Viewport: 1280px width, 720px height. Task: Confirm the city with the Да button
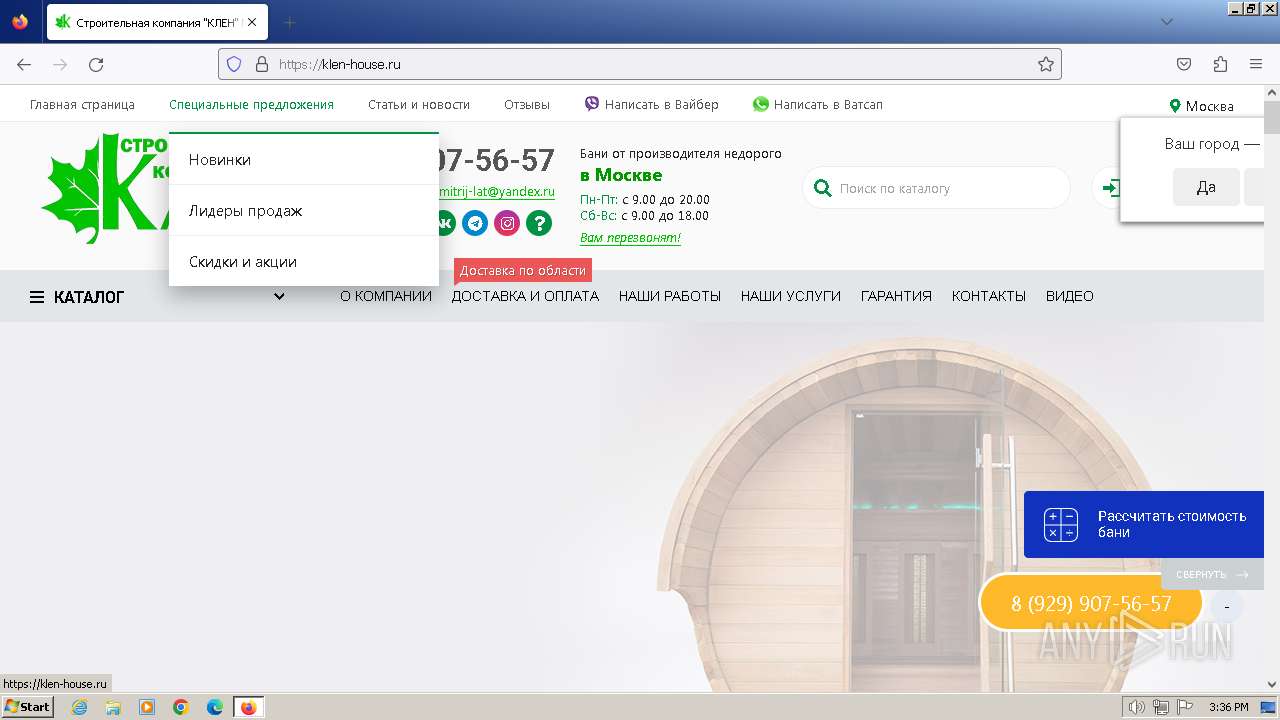coord(1206,187)
